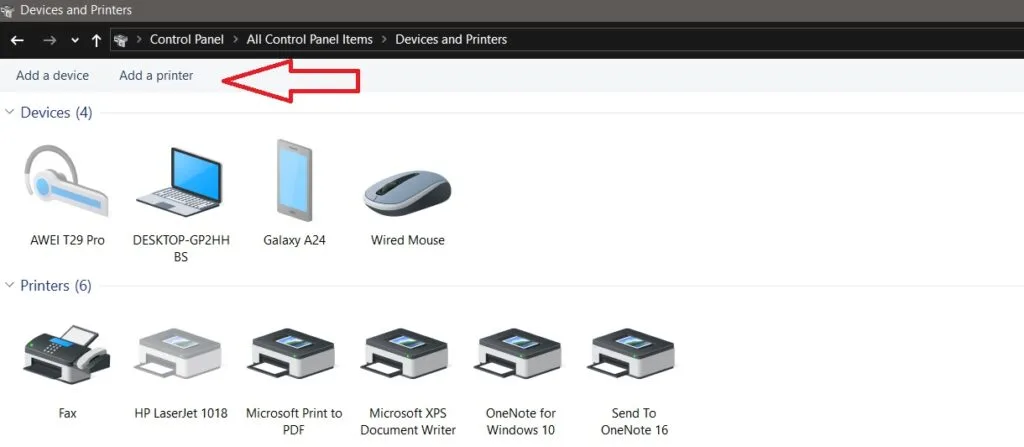The height and width of the screenshot is (447, 1024).
Task: Select the Wired Mouse icon
Action: point(408,193)
